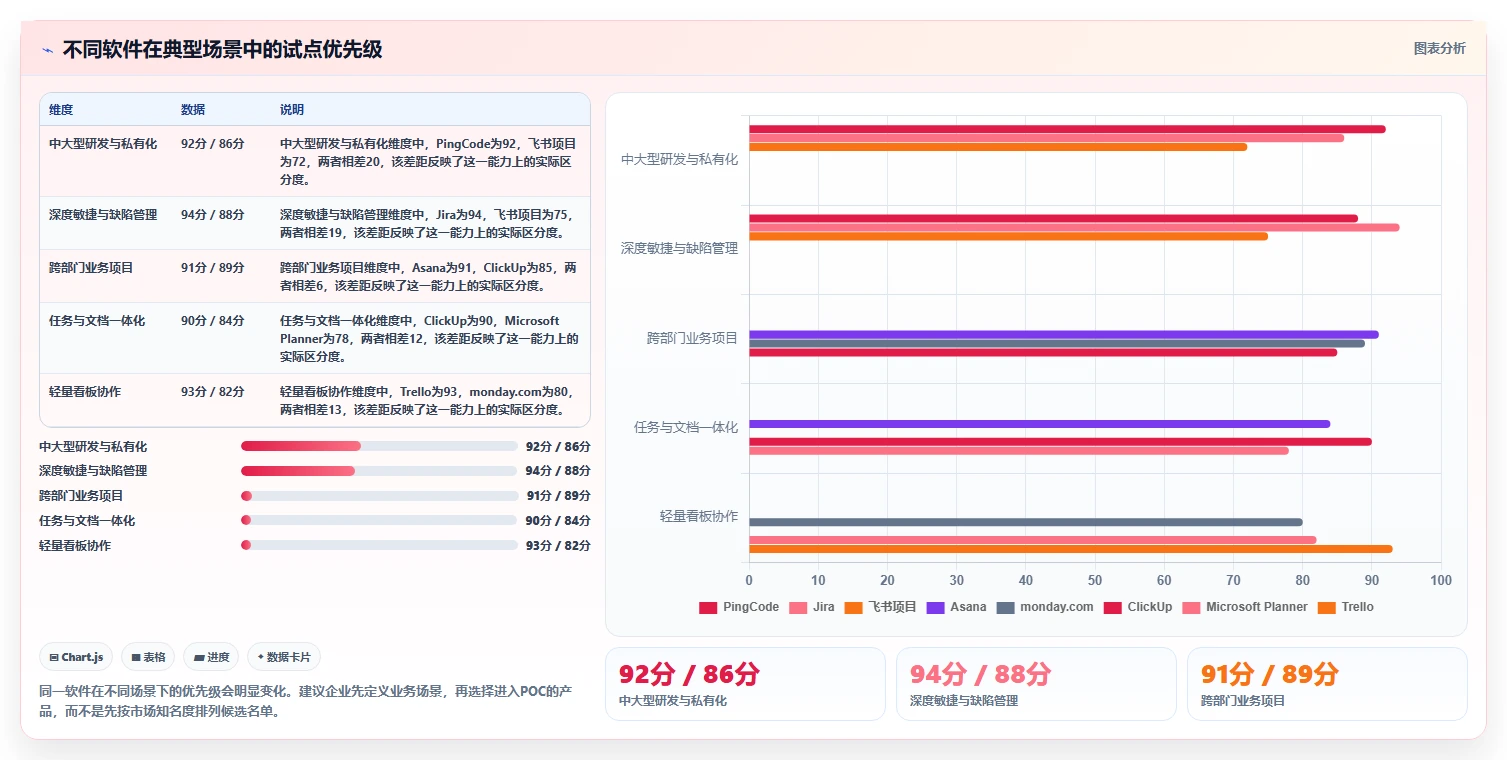Click the 90分 / 84分 value beside progress bar
1507x760 pixels.
(558, 520)
